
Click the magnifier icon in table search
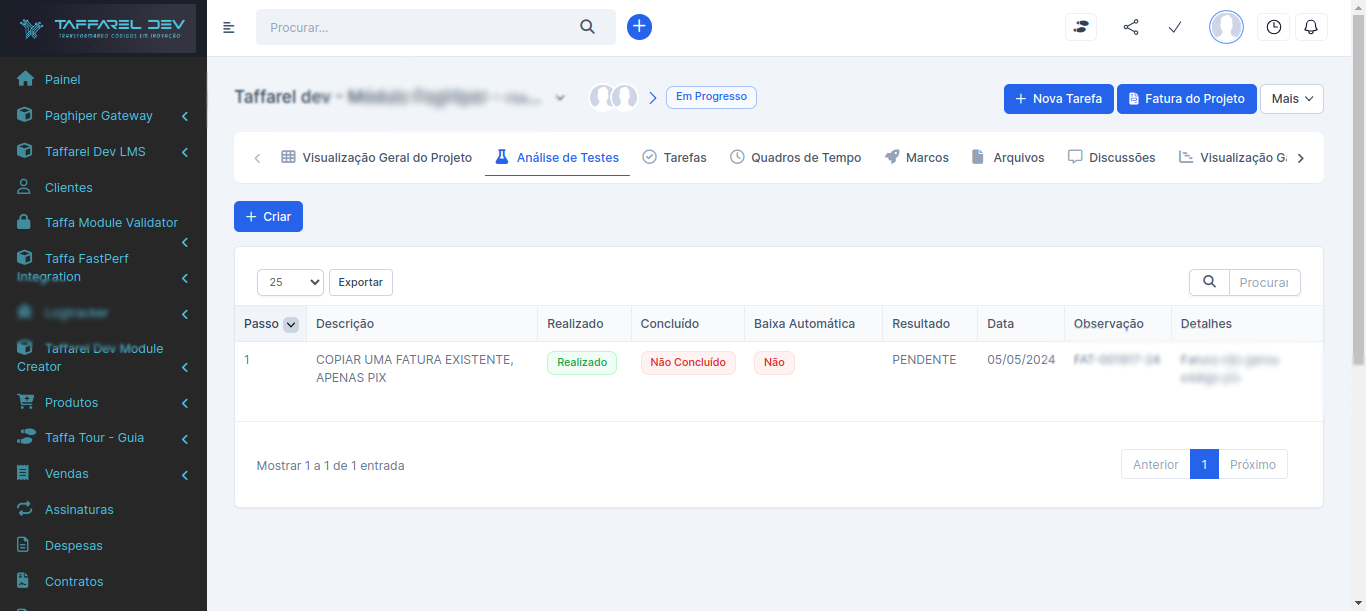pos(1209,282)
